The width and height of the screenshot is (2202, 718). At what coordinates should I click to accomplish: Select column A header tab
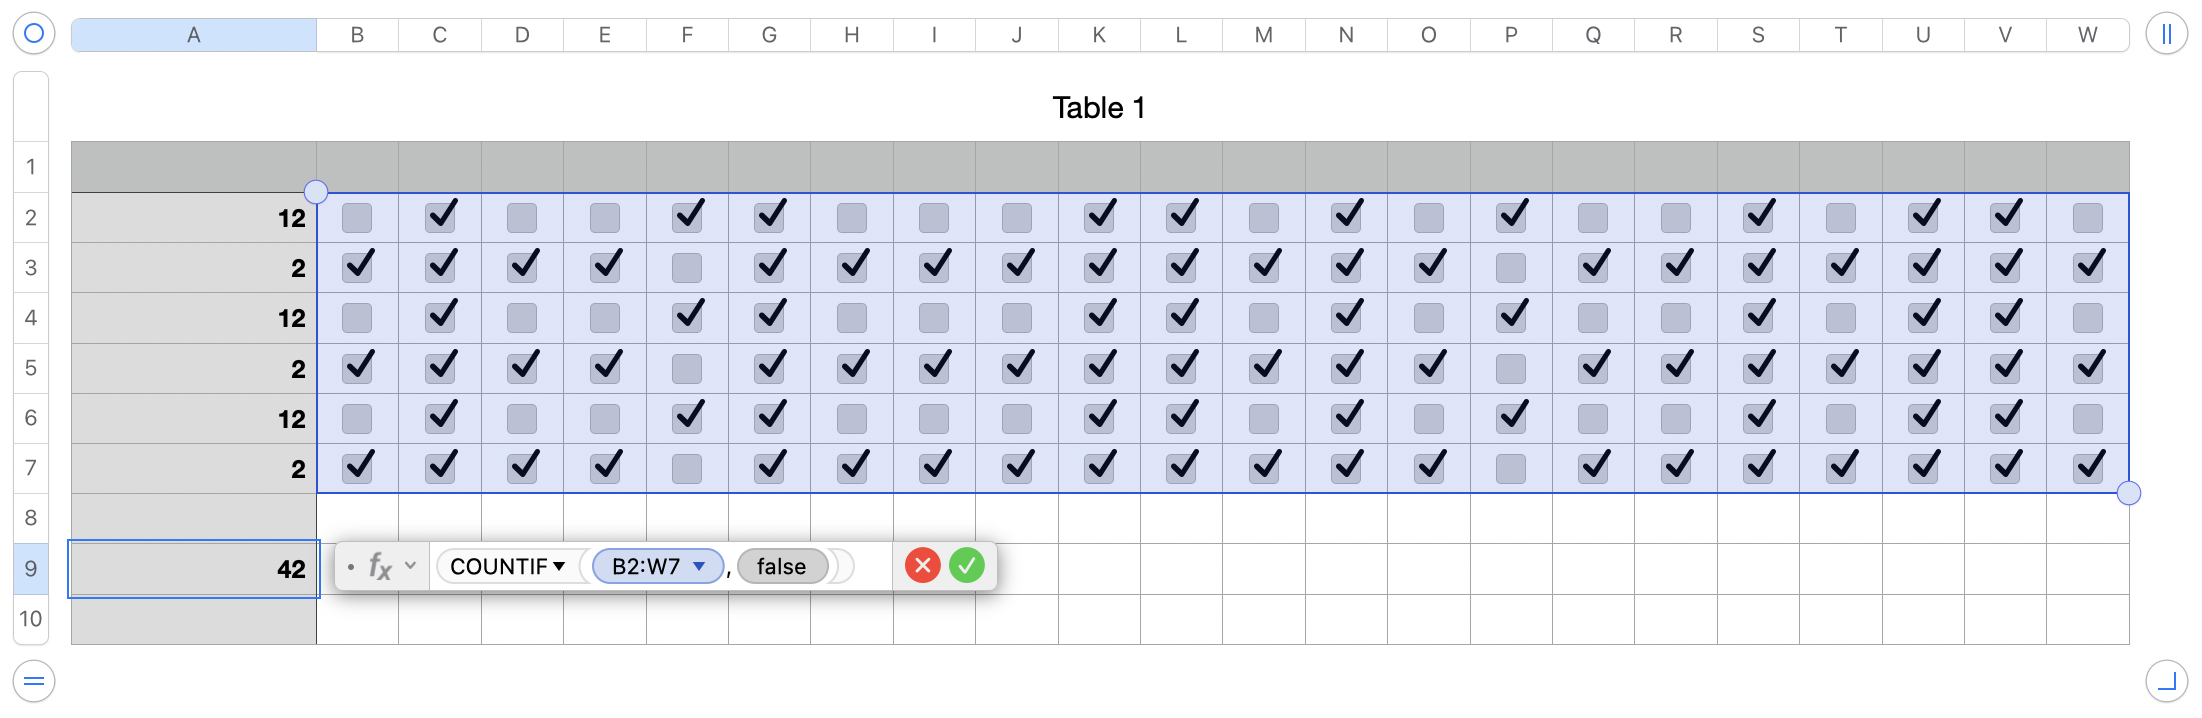click(x=194, y=35)
